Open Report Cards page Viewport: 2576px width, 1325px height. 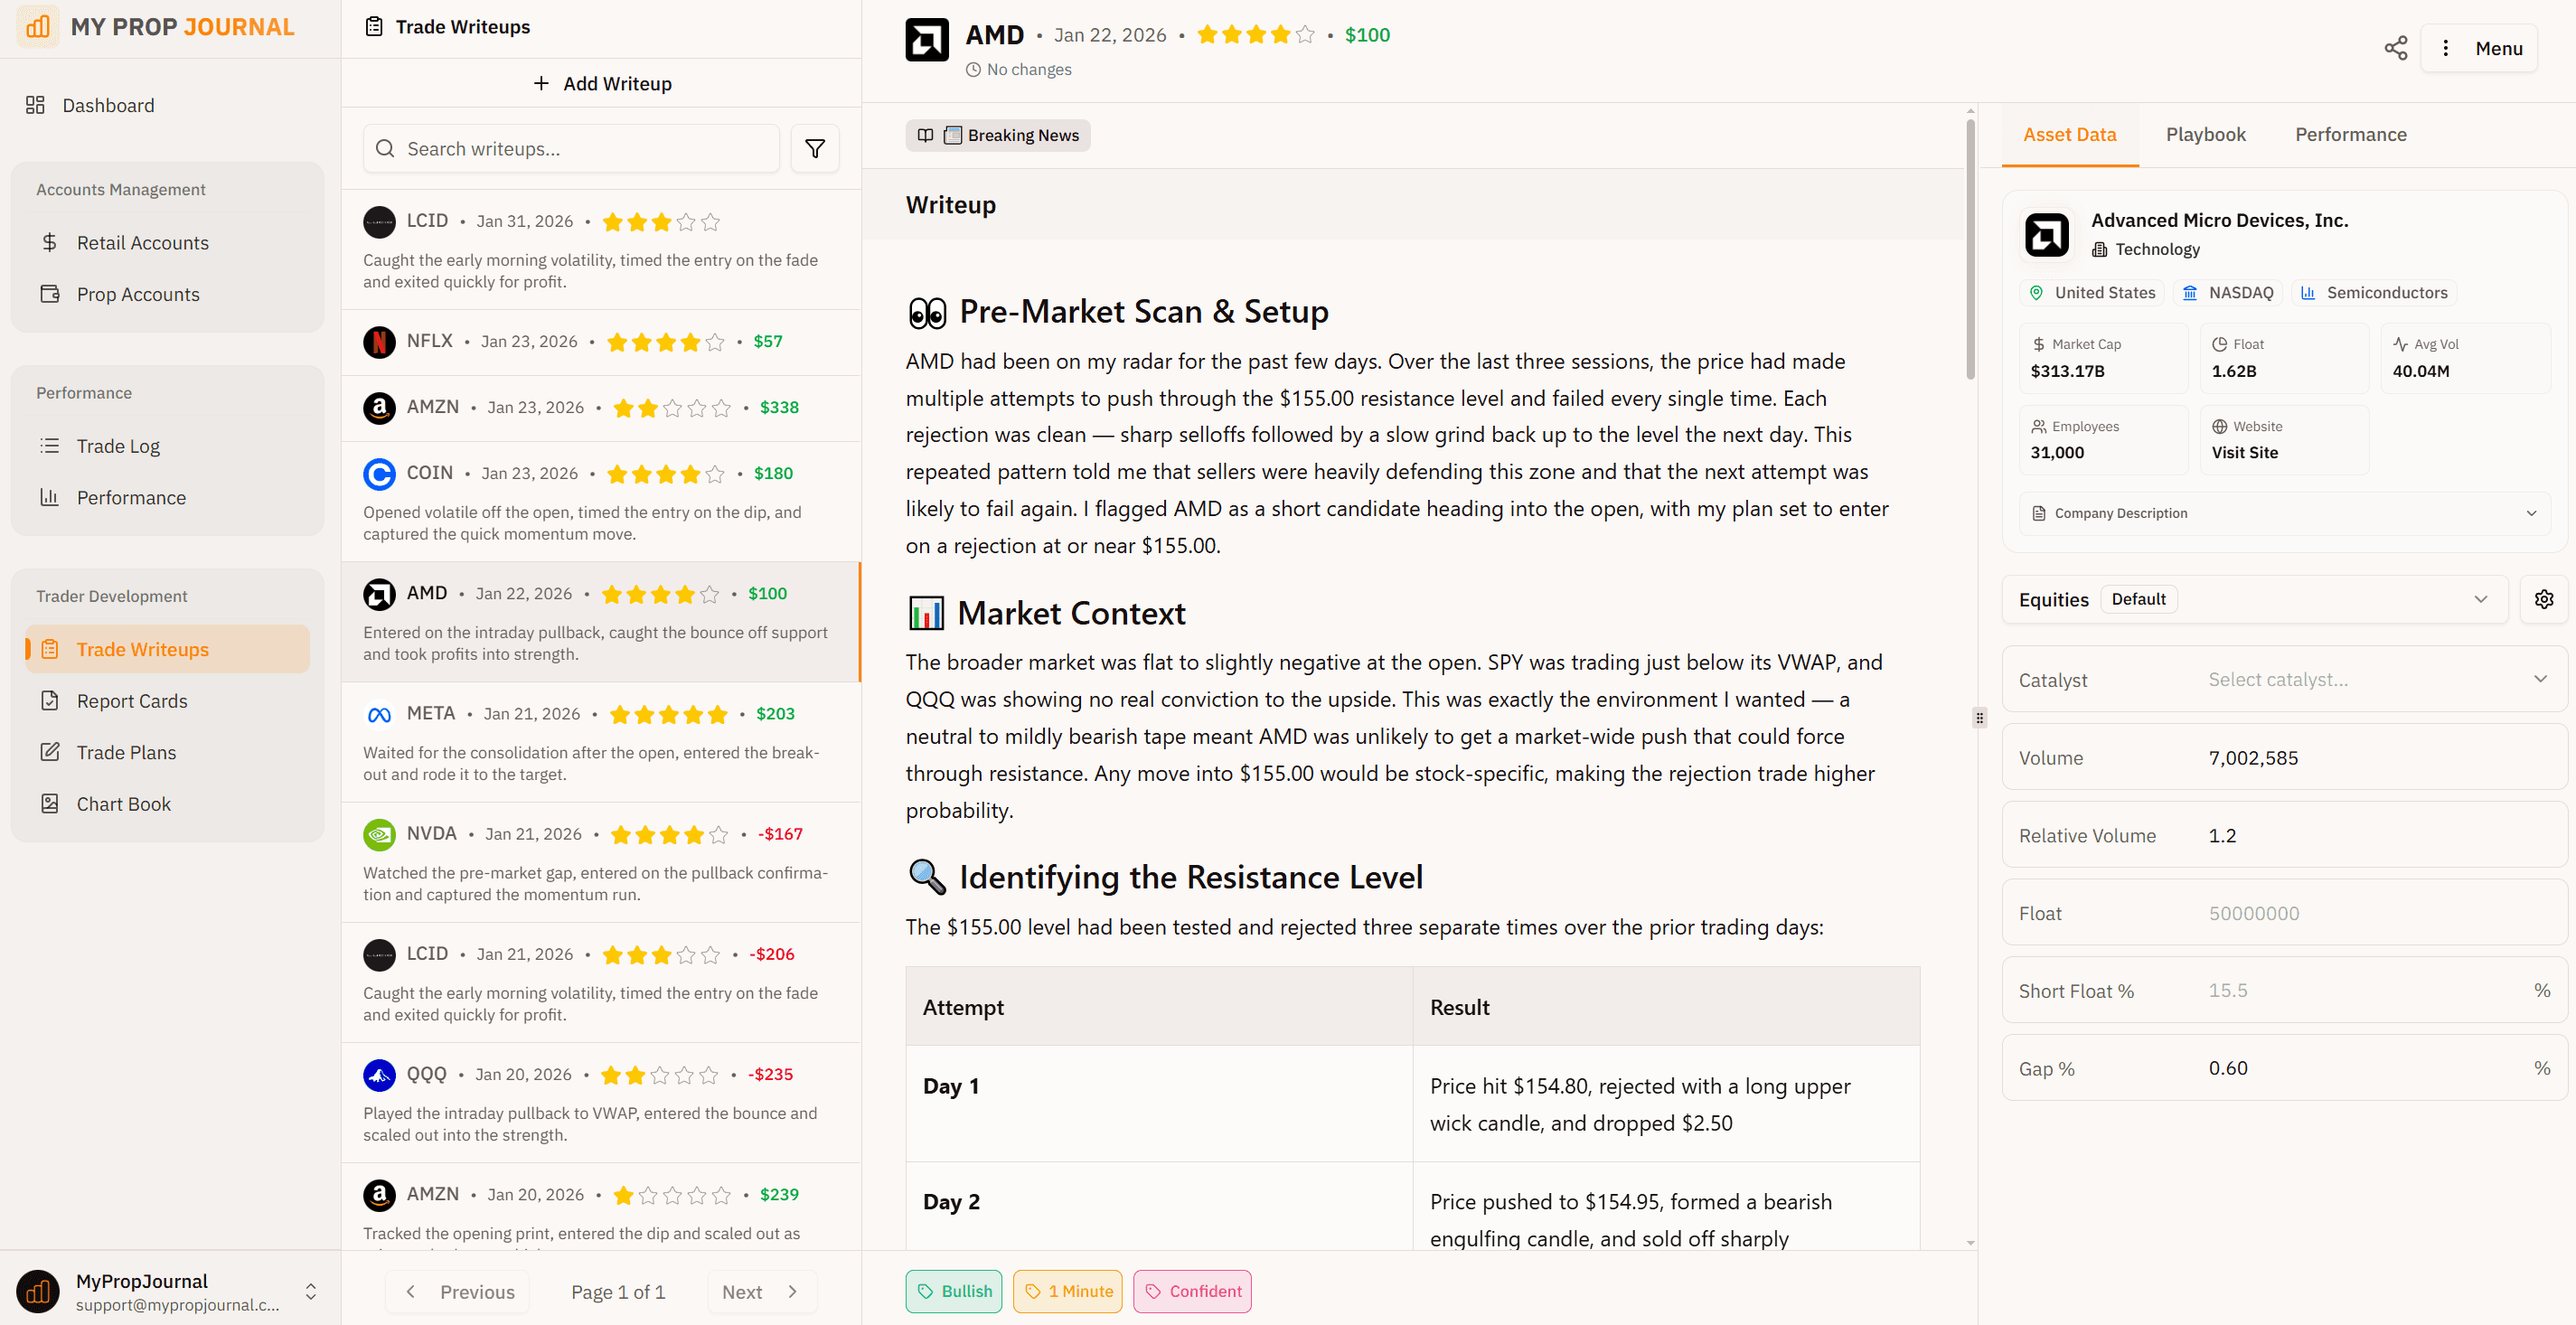pos(168,701)
